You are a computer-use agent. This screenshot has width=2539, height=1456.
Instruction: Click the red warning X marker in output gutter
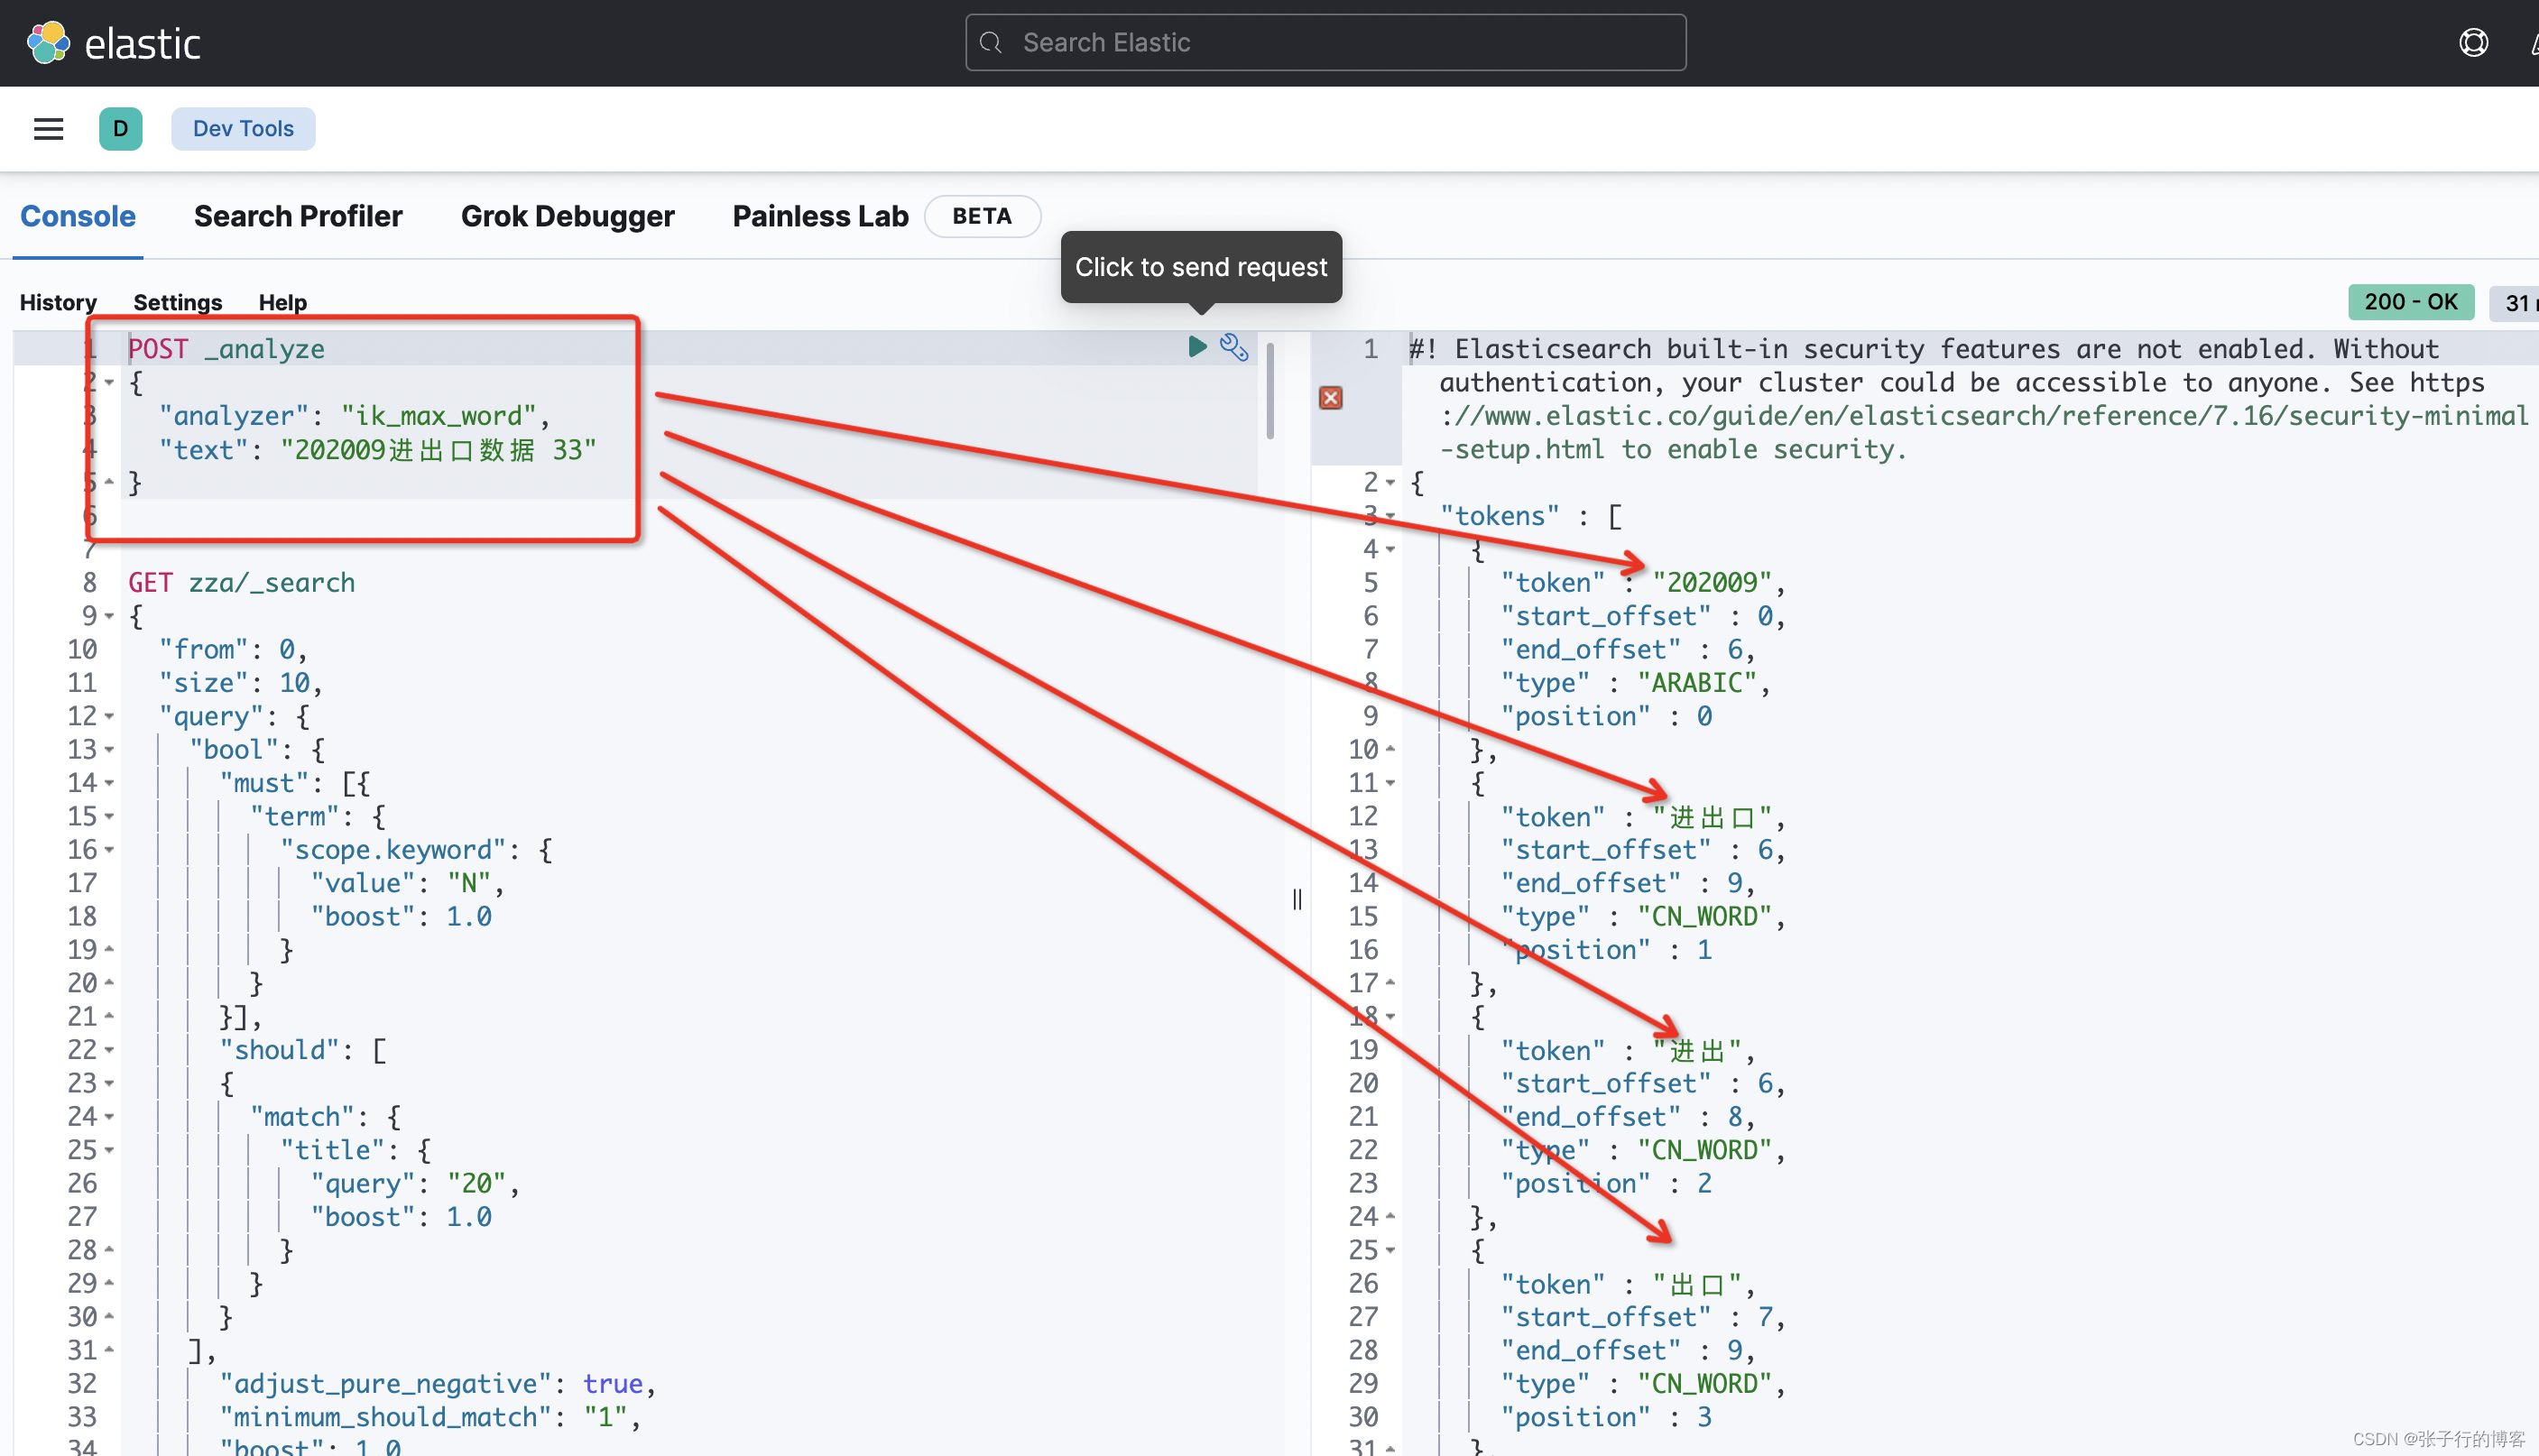click(1330, 398)
